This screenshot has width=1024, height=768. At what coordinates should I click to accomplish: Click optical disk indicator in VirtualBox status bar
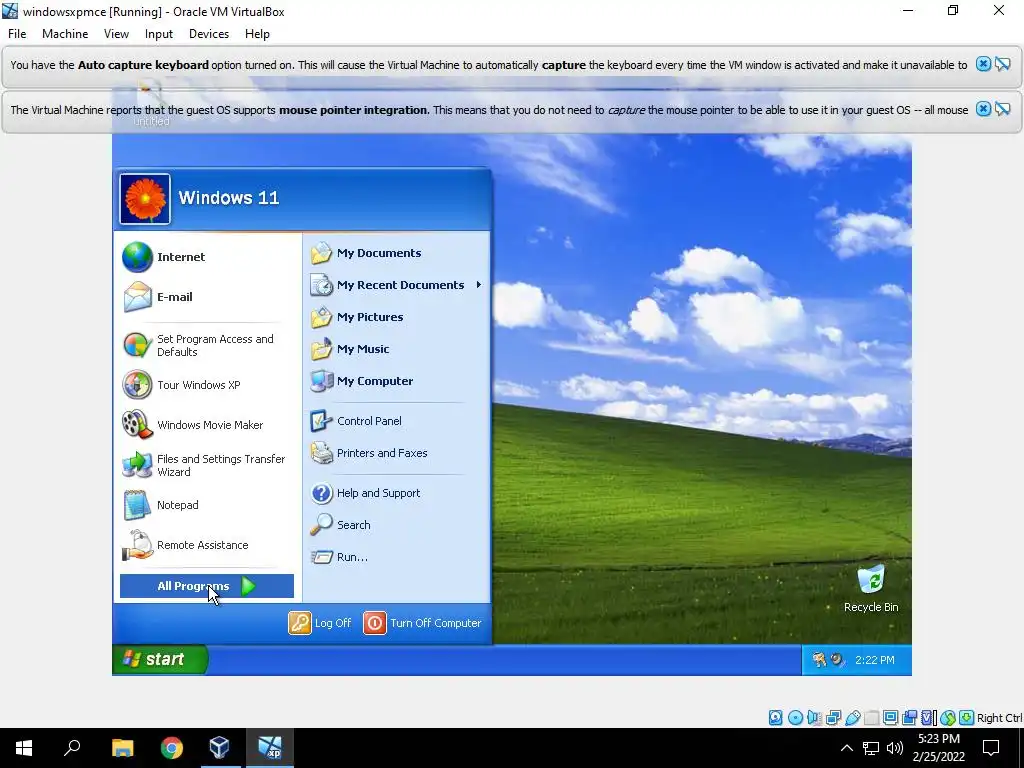[795, 718]
